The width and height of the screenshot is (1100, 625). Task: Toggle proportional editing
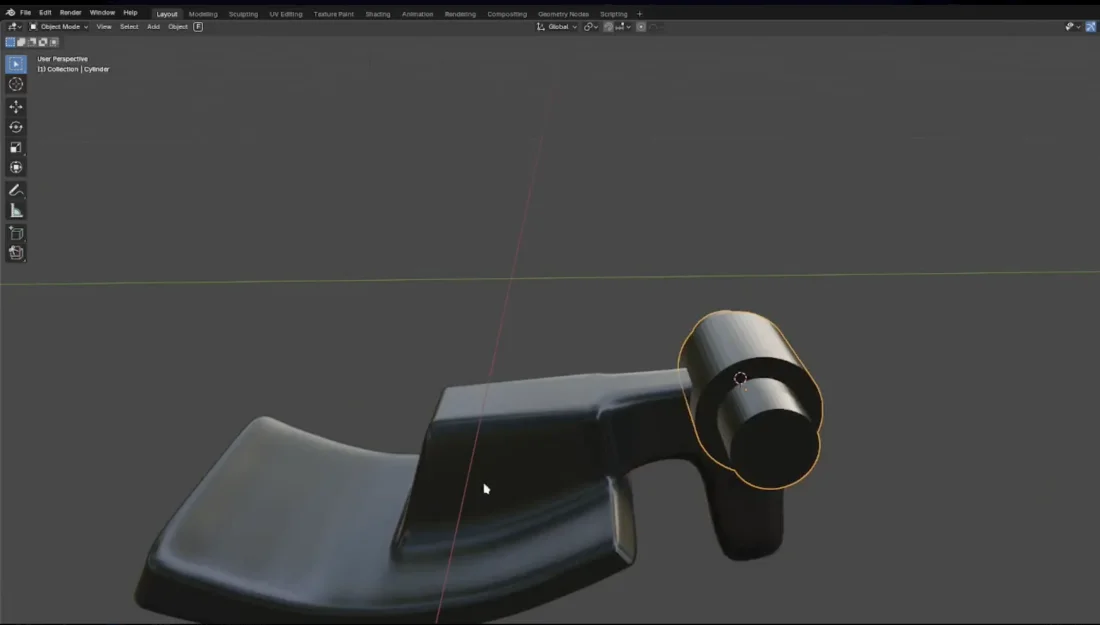(640, 27)
